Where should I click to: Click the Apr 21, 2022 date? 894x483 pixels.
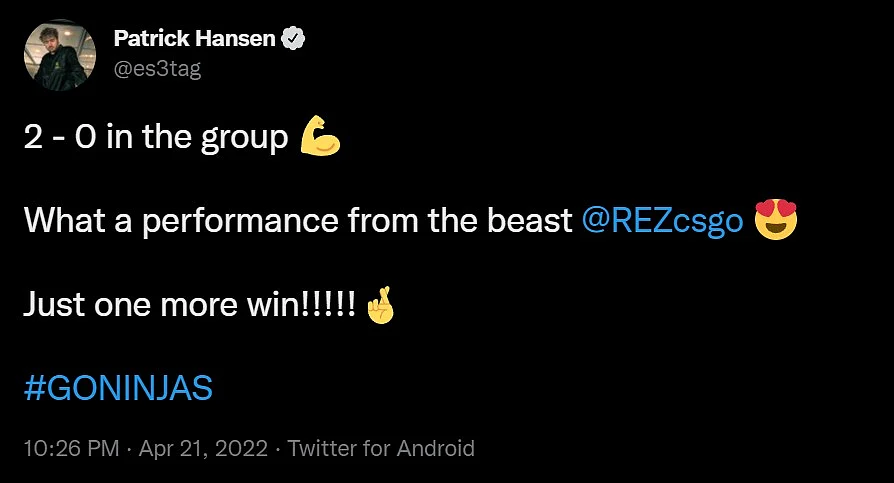point(203,448)
